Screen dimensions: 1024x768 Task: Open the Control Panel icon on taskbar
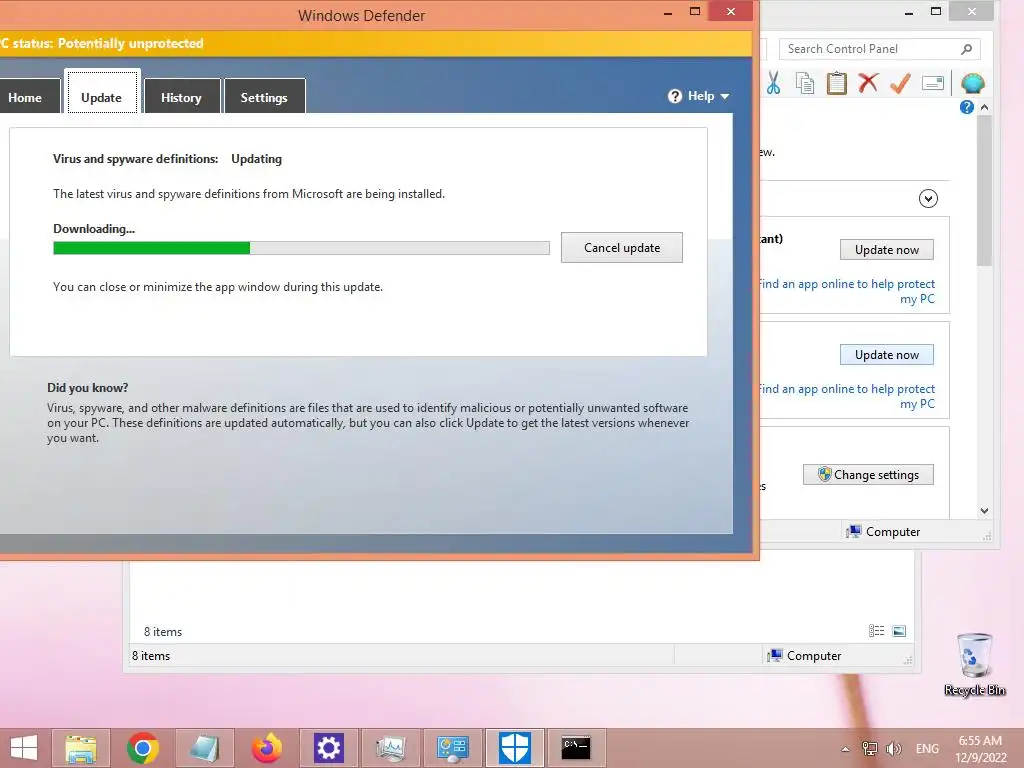(453, 748)
